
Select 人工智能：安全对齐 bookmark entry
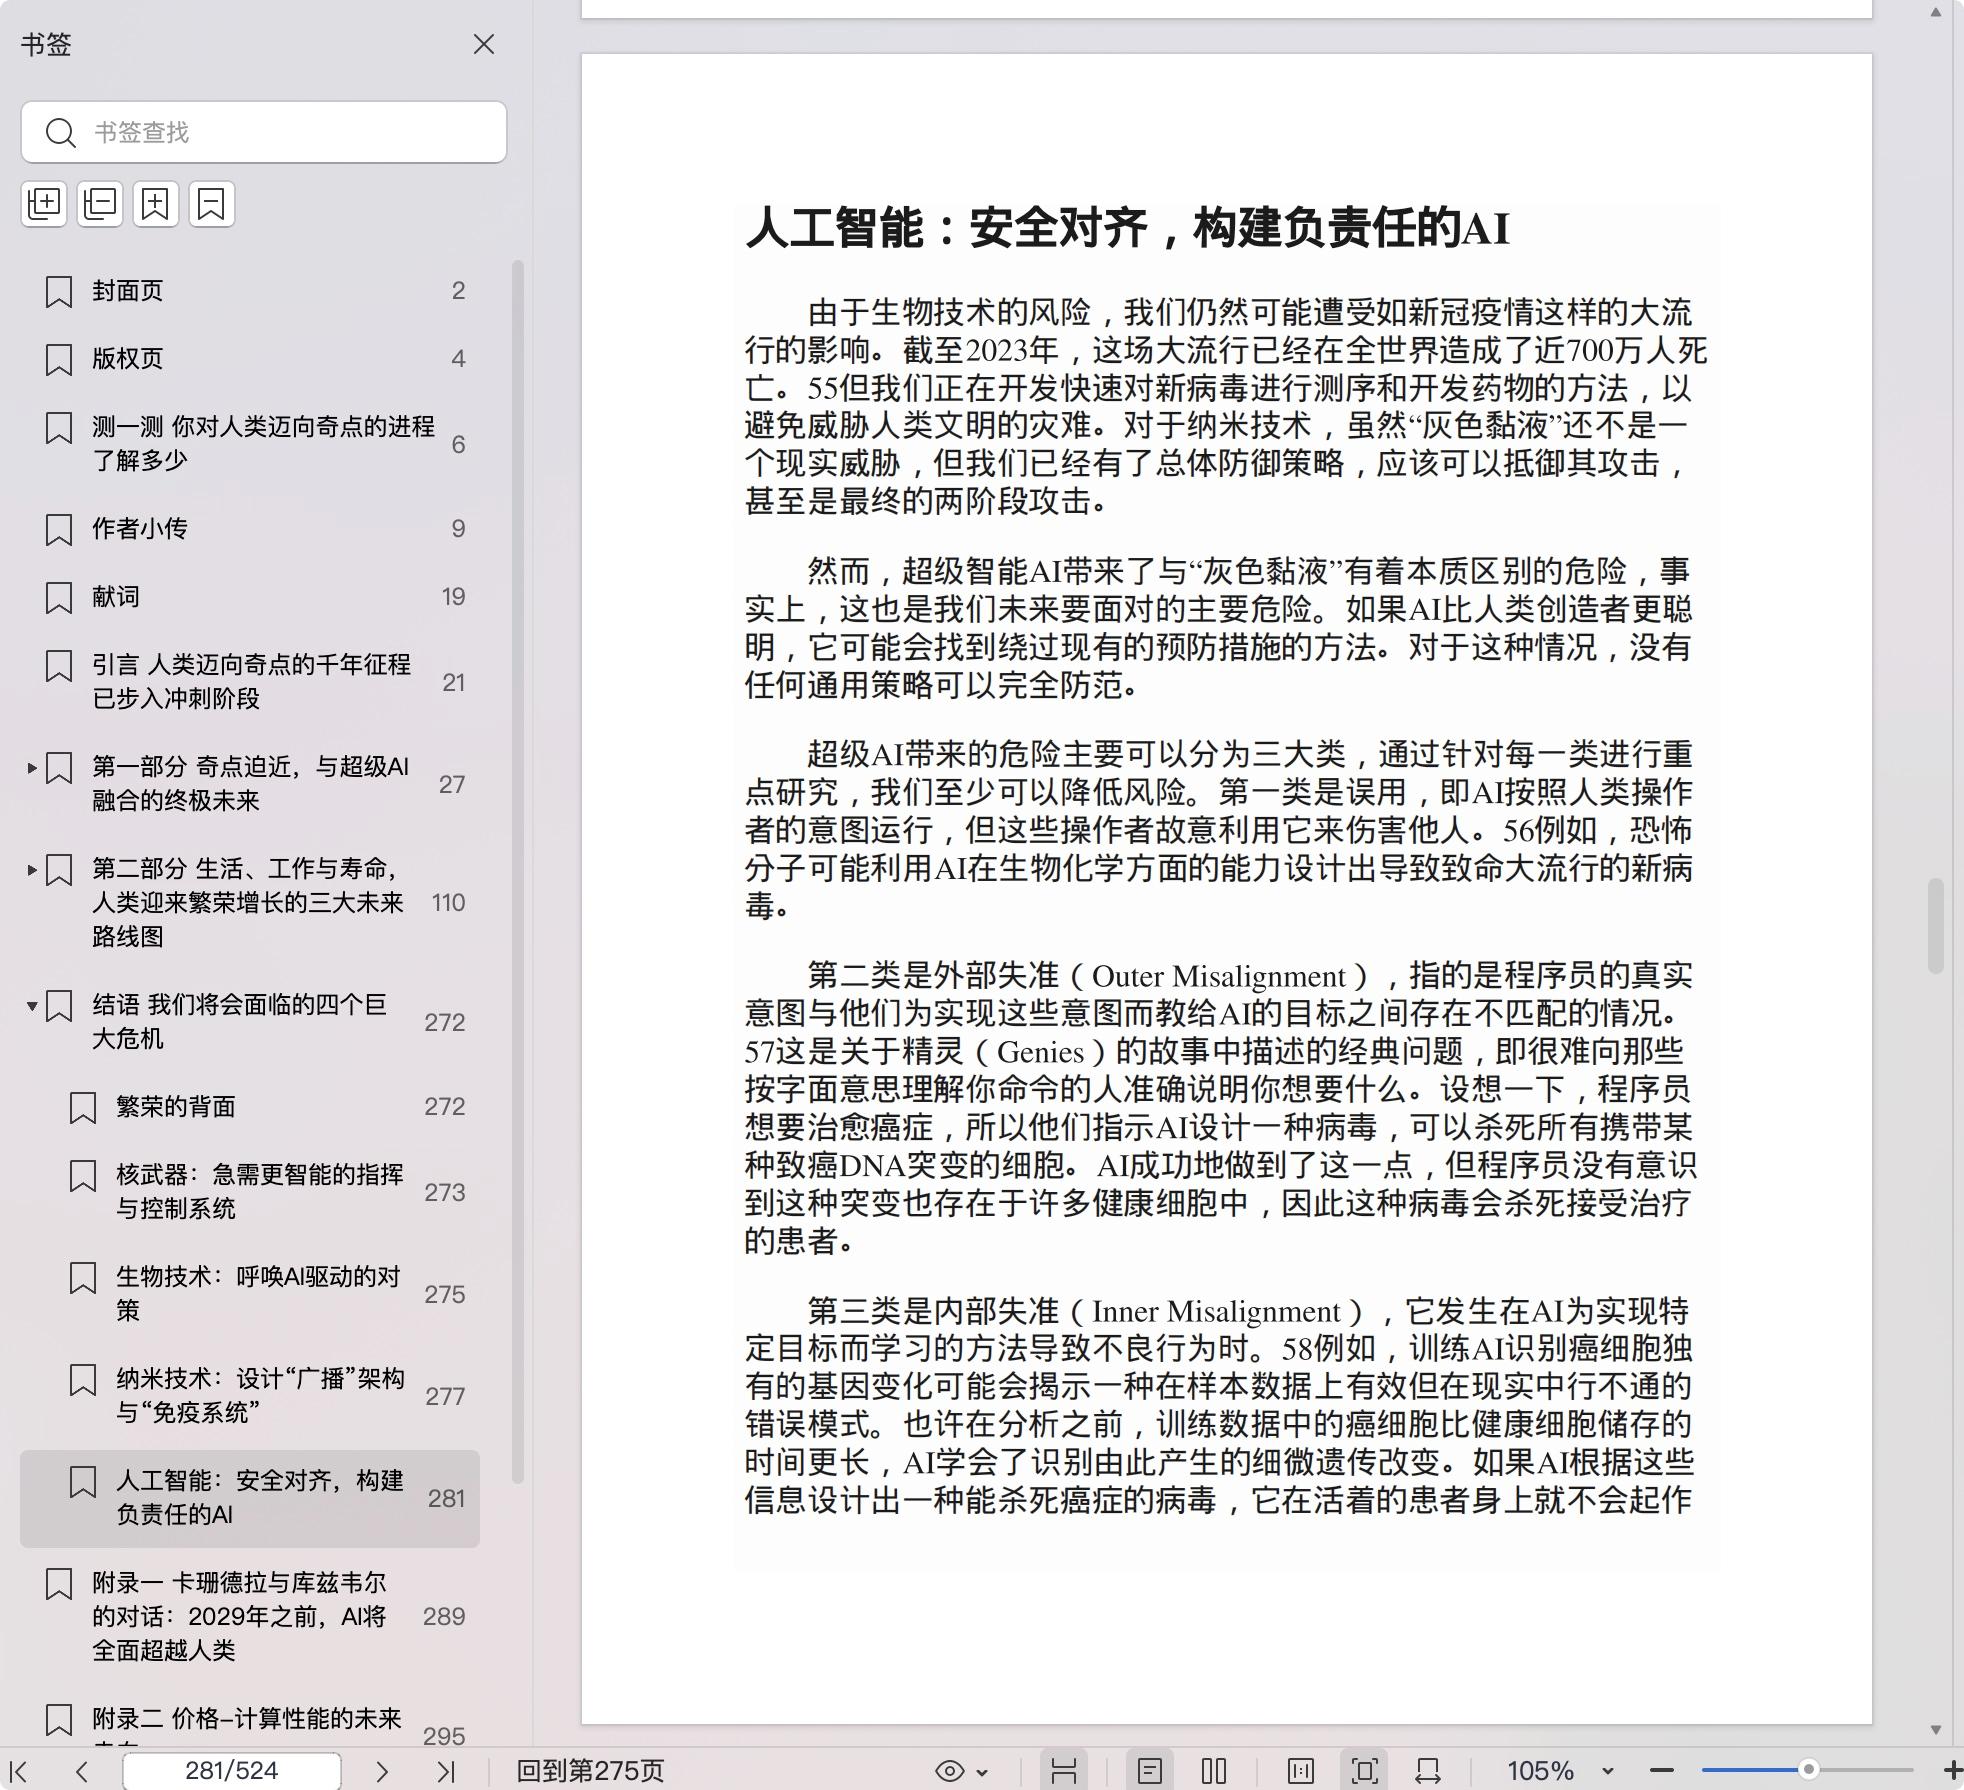click(x=250, y=1498)
